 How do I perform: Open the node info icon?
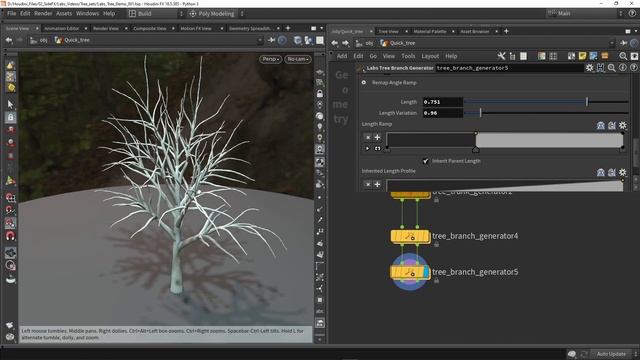(x=622, y=68)
